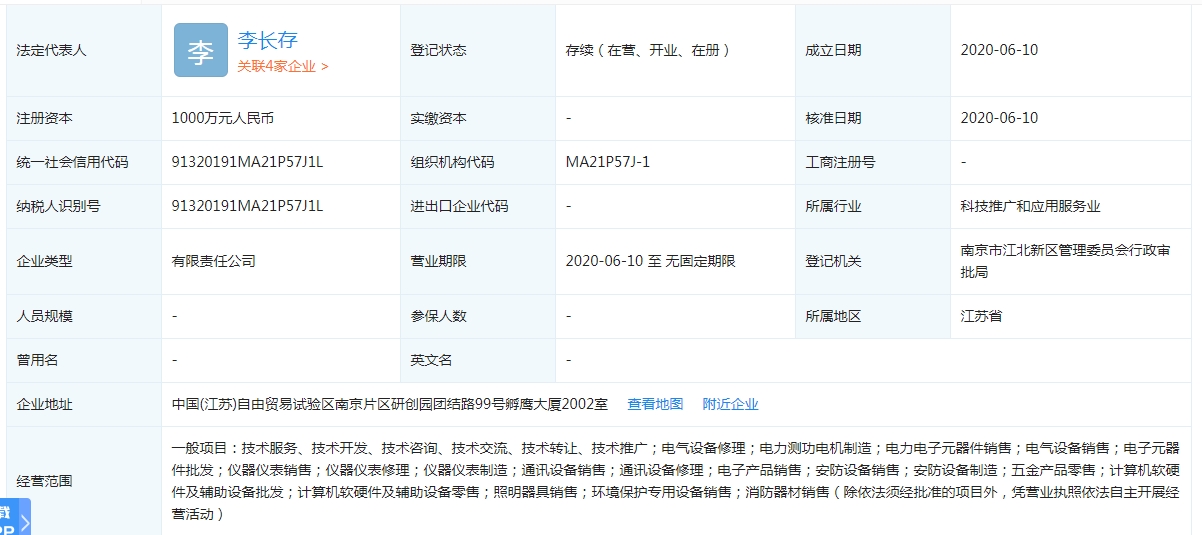The width and height of the screenshot is (1202, 535).
Task: Click the 有限责任公司 company type value
Action: [213, 261]
